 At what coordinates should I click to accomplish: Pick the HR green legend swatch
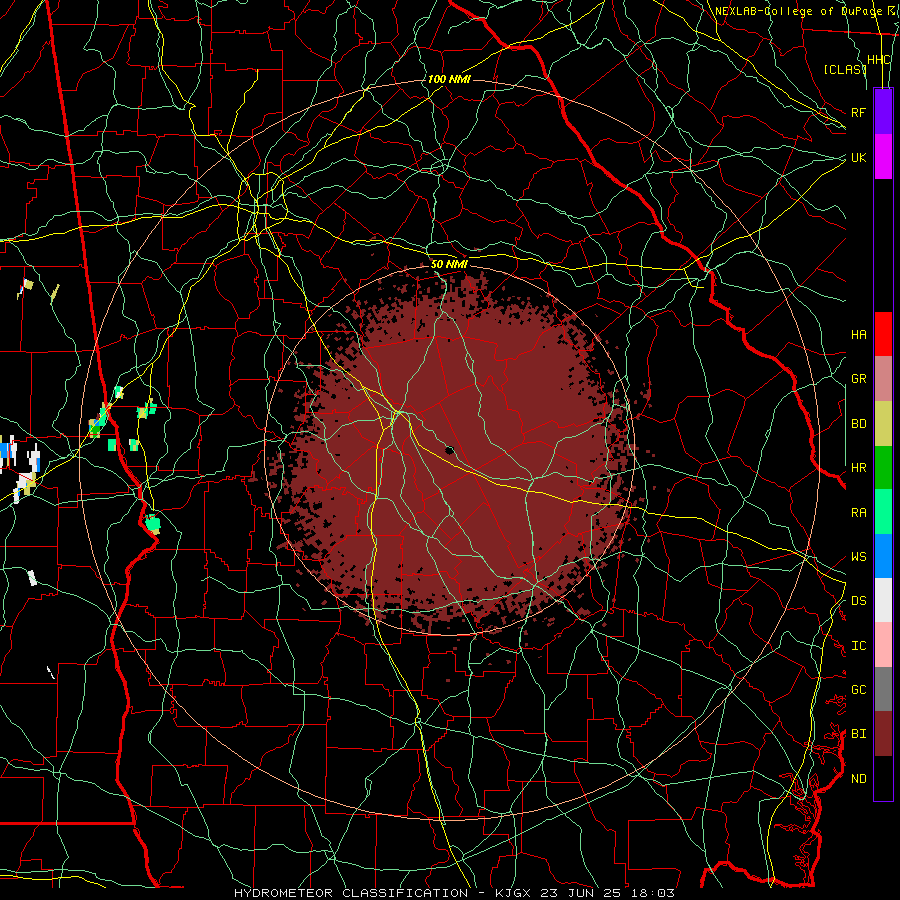[x=883, y=467]
